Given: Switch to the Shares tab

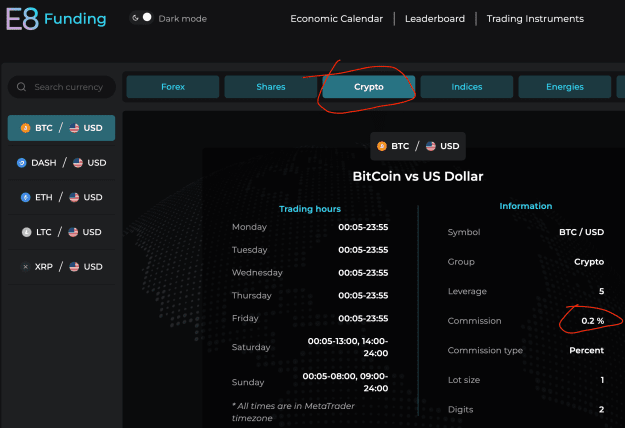Looking at the screenshot, I should coord(271,87).
